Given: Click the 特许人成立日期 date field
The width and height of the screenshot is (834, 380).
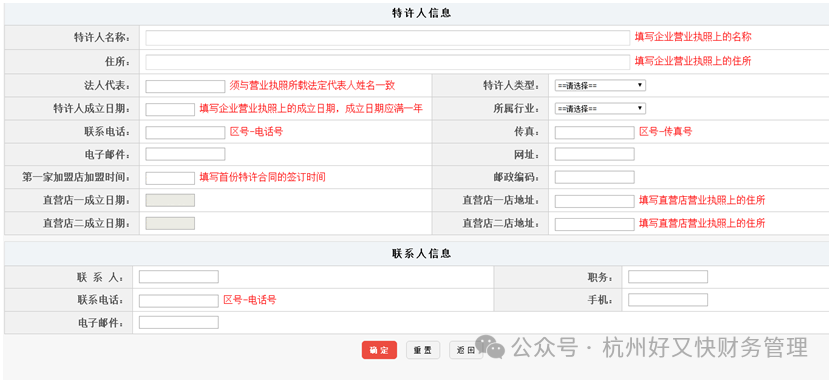Looking at the screenshot, I should [170, 110].
